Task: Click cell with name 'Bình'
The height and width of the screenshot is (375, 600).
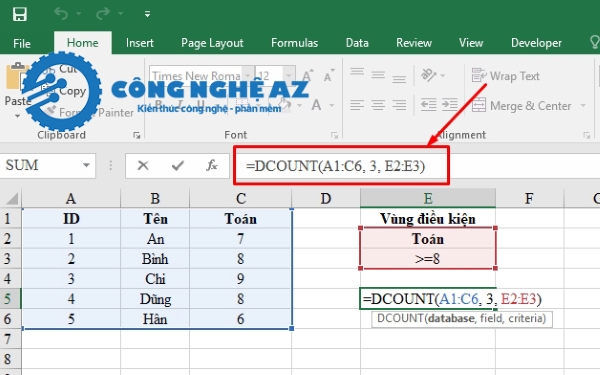Action: click(x=155, y=259)
